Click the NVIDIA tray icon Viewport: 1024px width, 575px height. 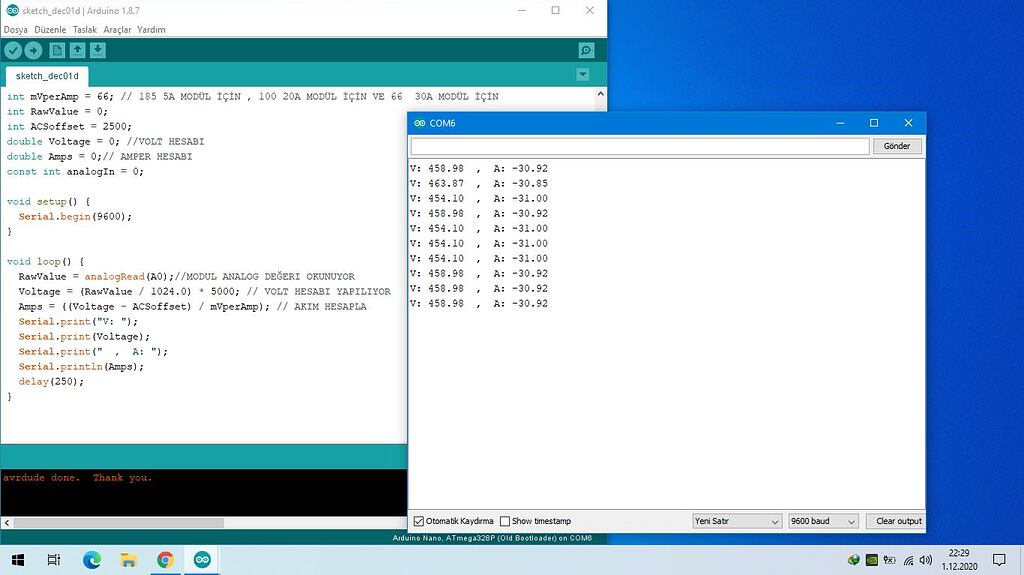(872, 560)
